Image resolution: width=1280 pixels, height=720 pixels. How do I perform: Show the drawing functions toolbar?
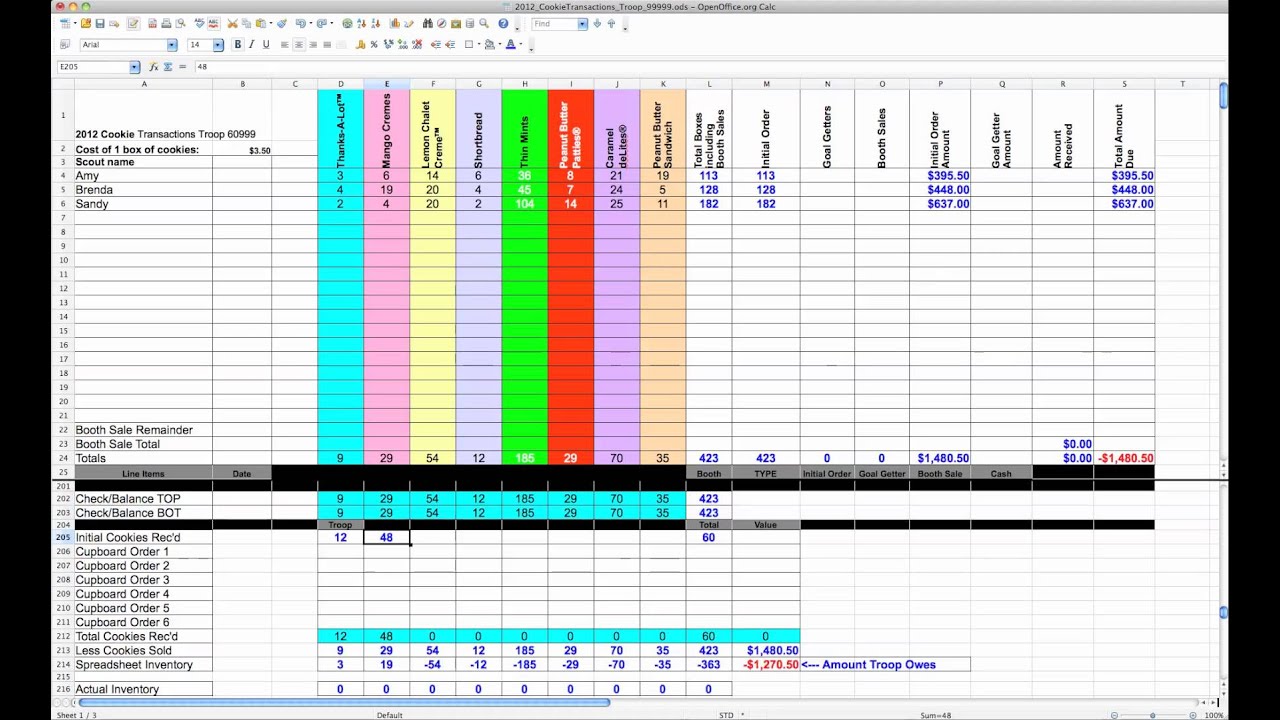[x=408, y=23]
